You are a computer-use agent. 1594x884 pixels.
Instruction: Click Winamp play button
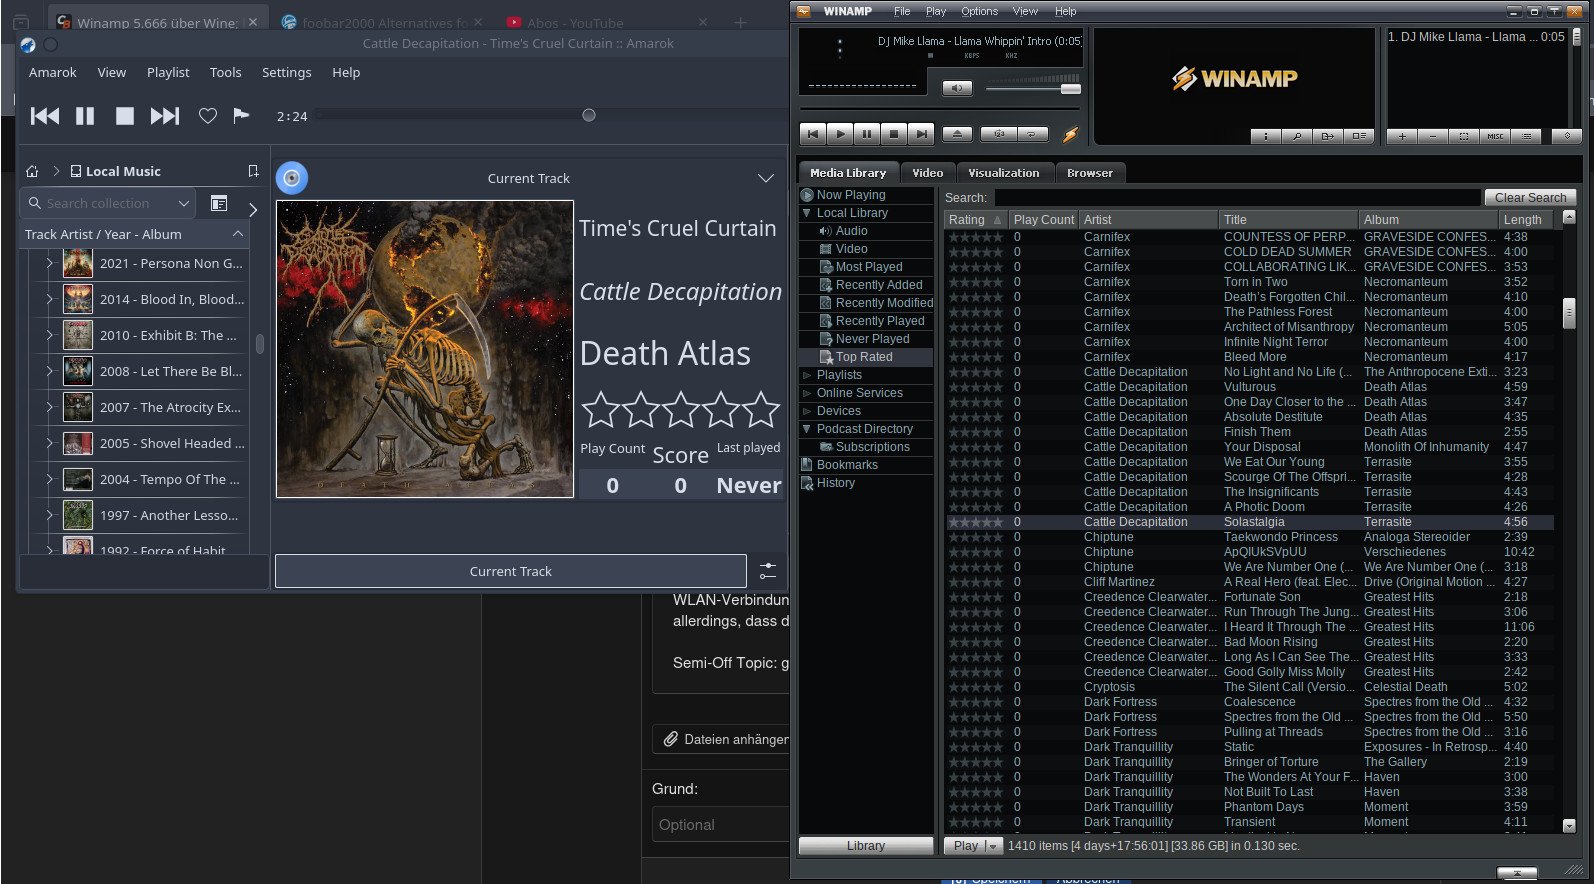(x=840, y=134)
